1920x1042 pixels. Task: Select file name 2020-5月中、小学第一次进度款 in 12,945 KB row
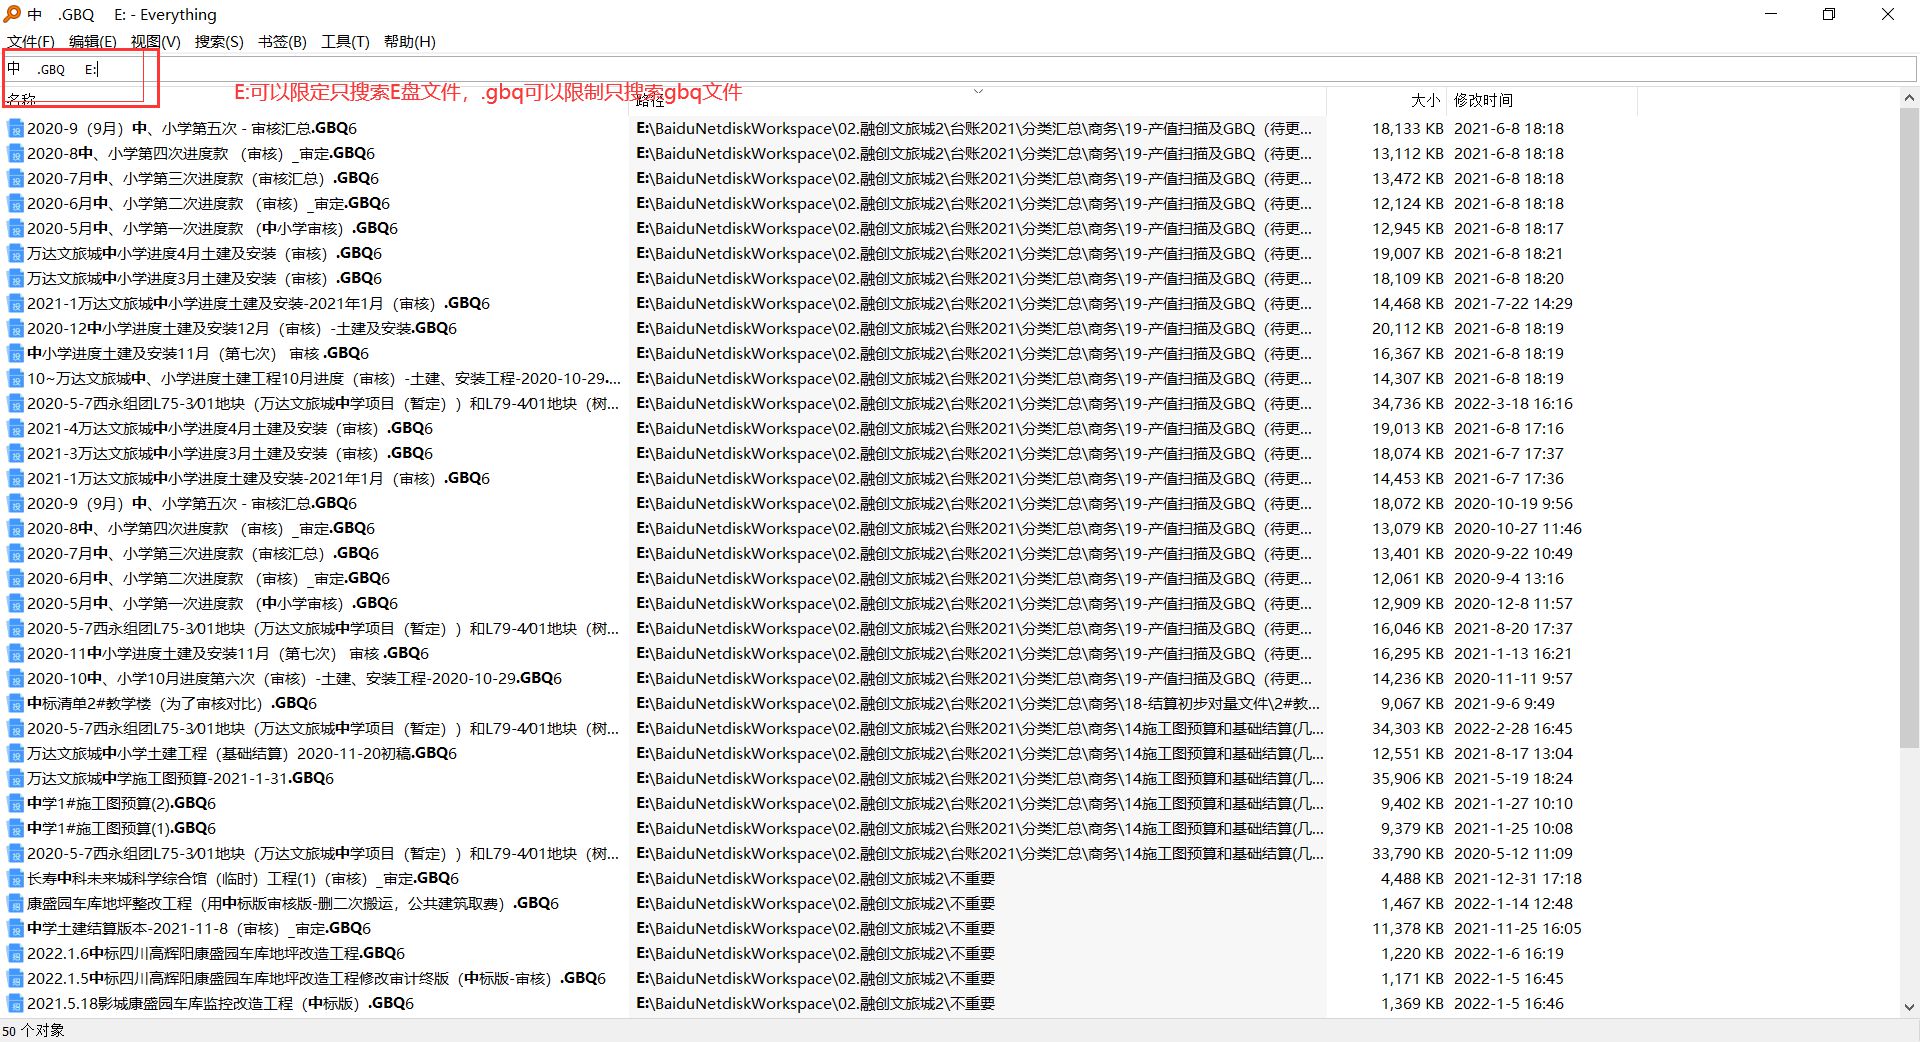click(x=212, y=229)
